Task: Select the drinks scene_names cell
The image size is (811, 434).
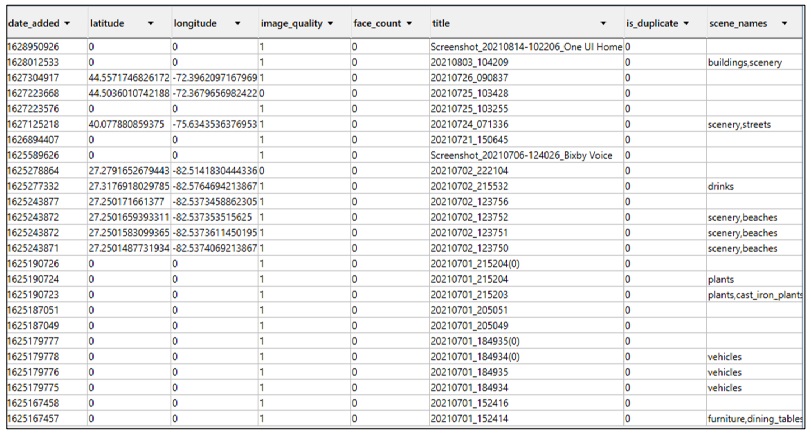Action: pos(721,186)
